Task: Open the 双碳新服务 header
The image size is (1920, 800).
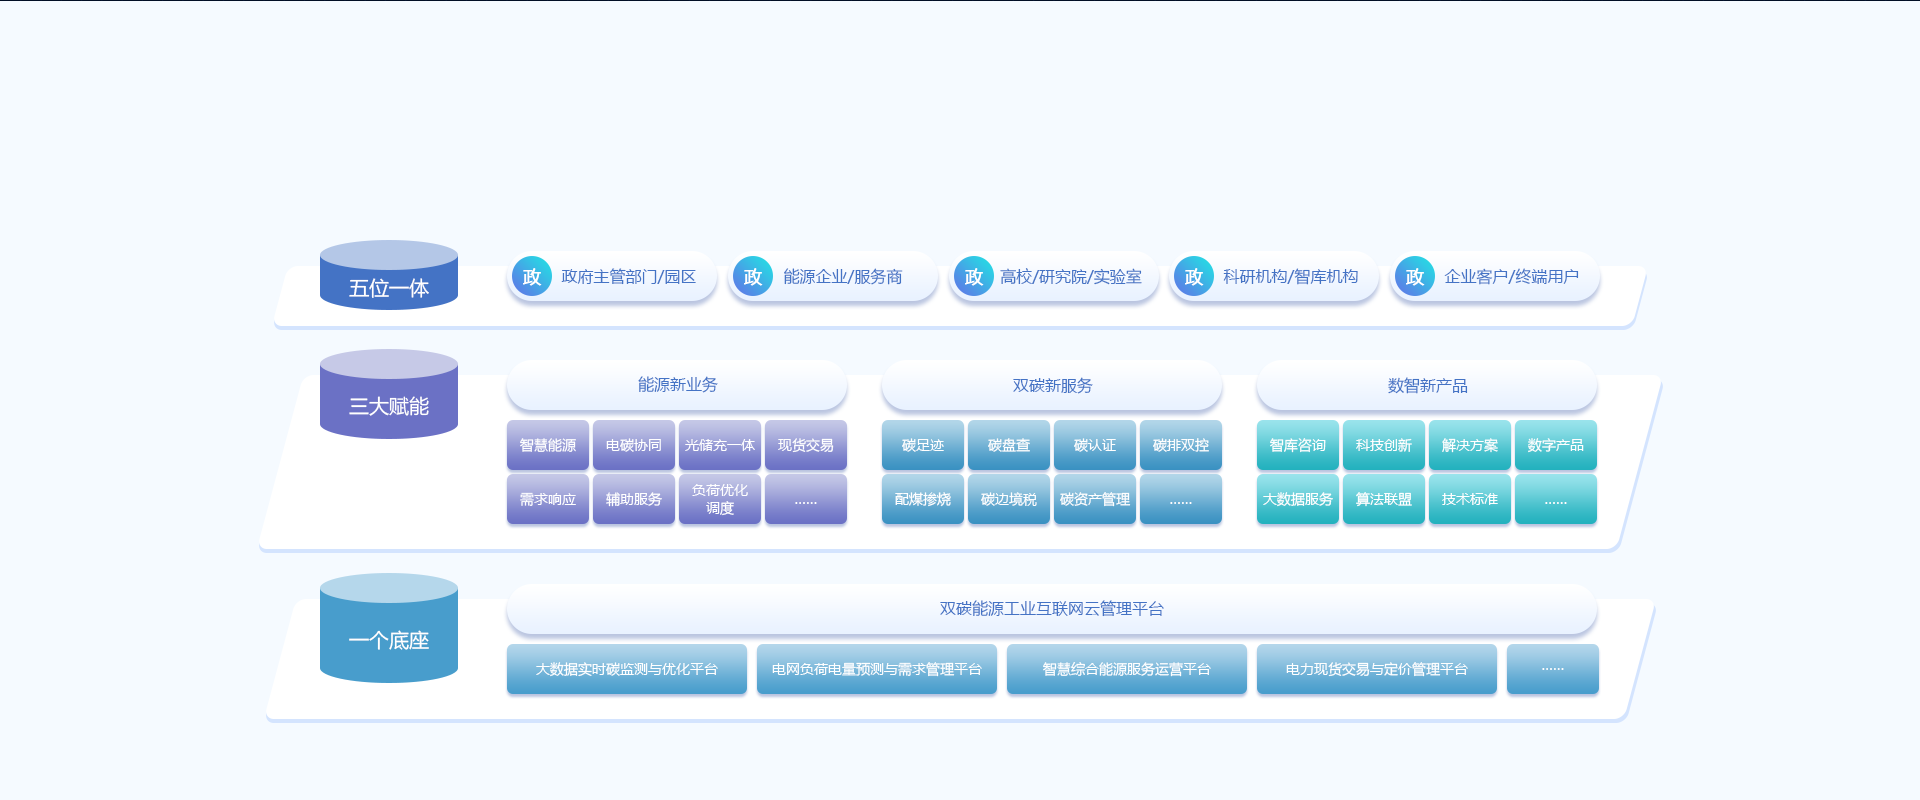Action: 1052,385
